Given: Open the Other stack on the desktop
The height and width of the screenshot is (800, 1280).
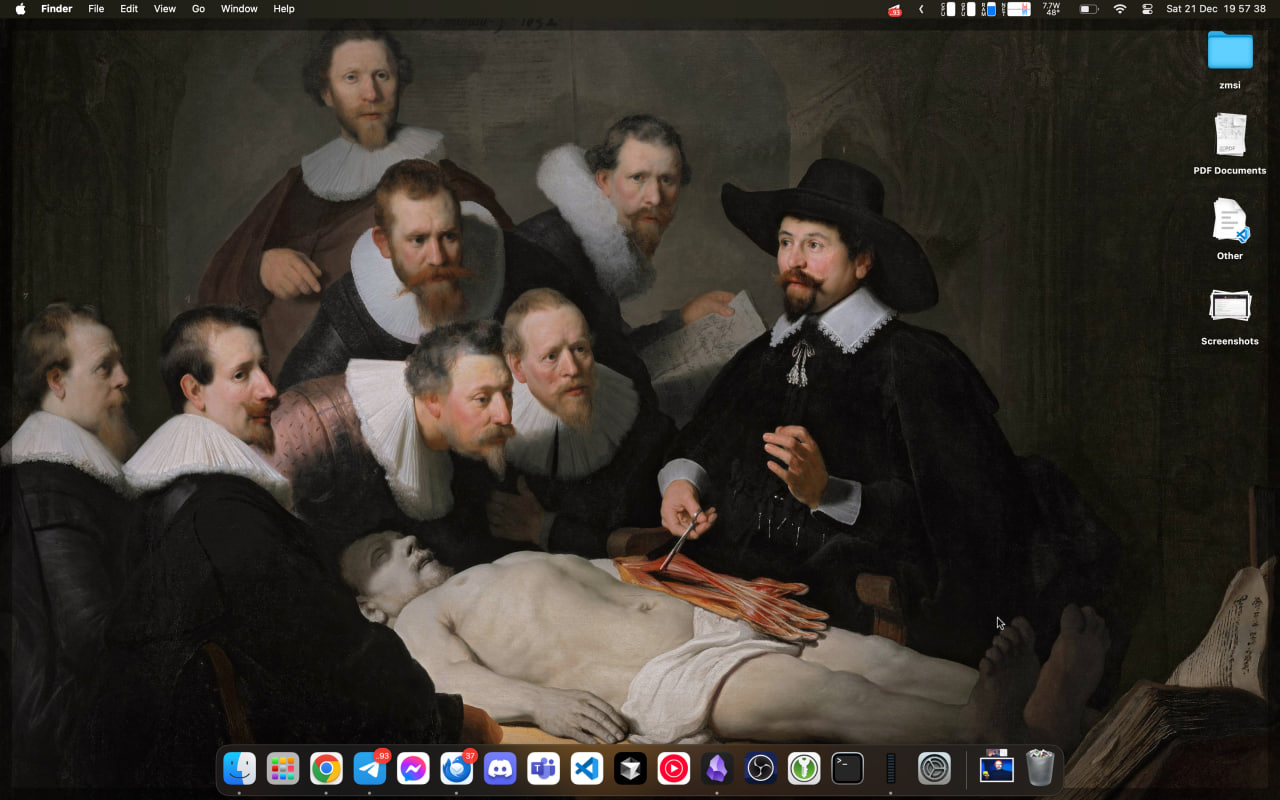Looking at the screenshot, I should coord(1230,229).
